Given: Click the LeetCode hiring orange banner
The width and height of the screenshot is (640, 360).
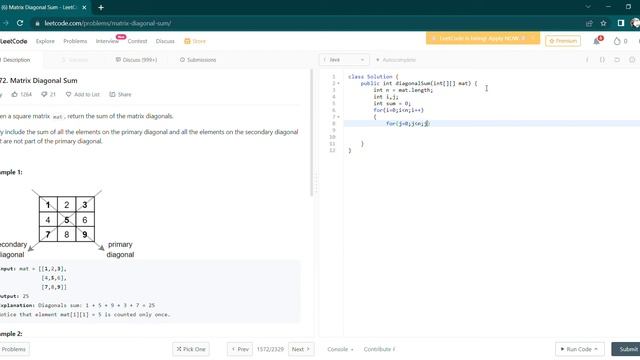Looking at the screenshot, I should point(482,38).
